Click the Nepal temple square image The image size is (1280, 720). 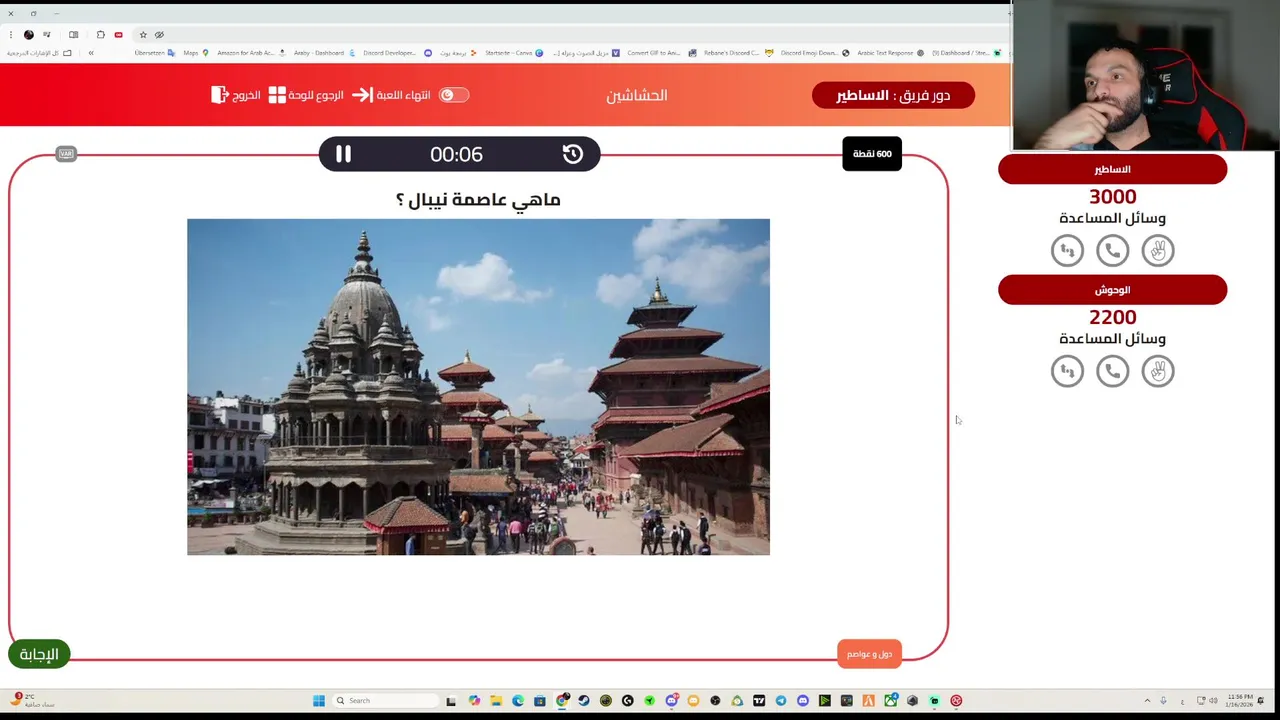pos(478,387)
